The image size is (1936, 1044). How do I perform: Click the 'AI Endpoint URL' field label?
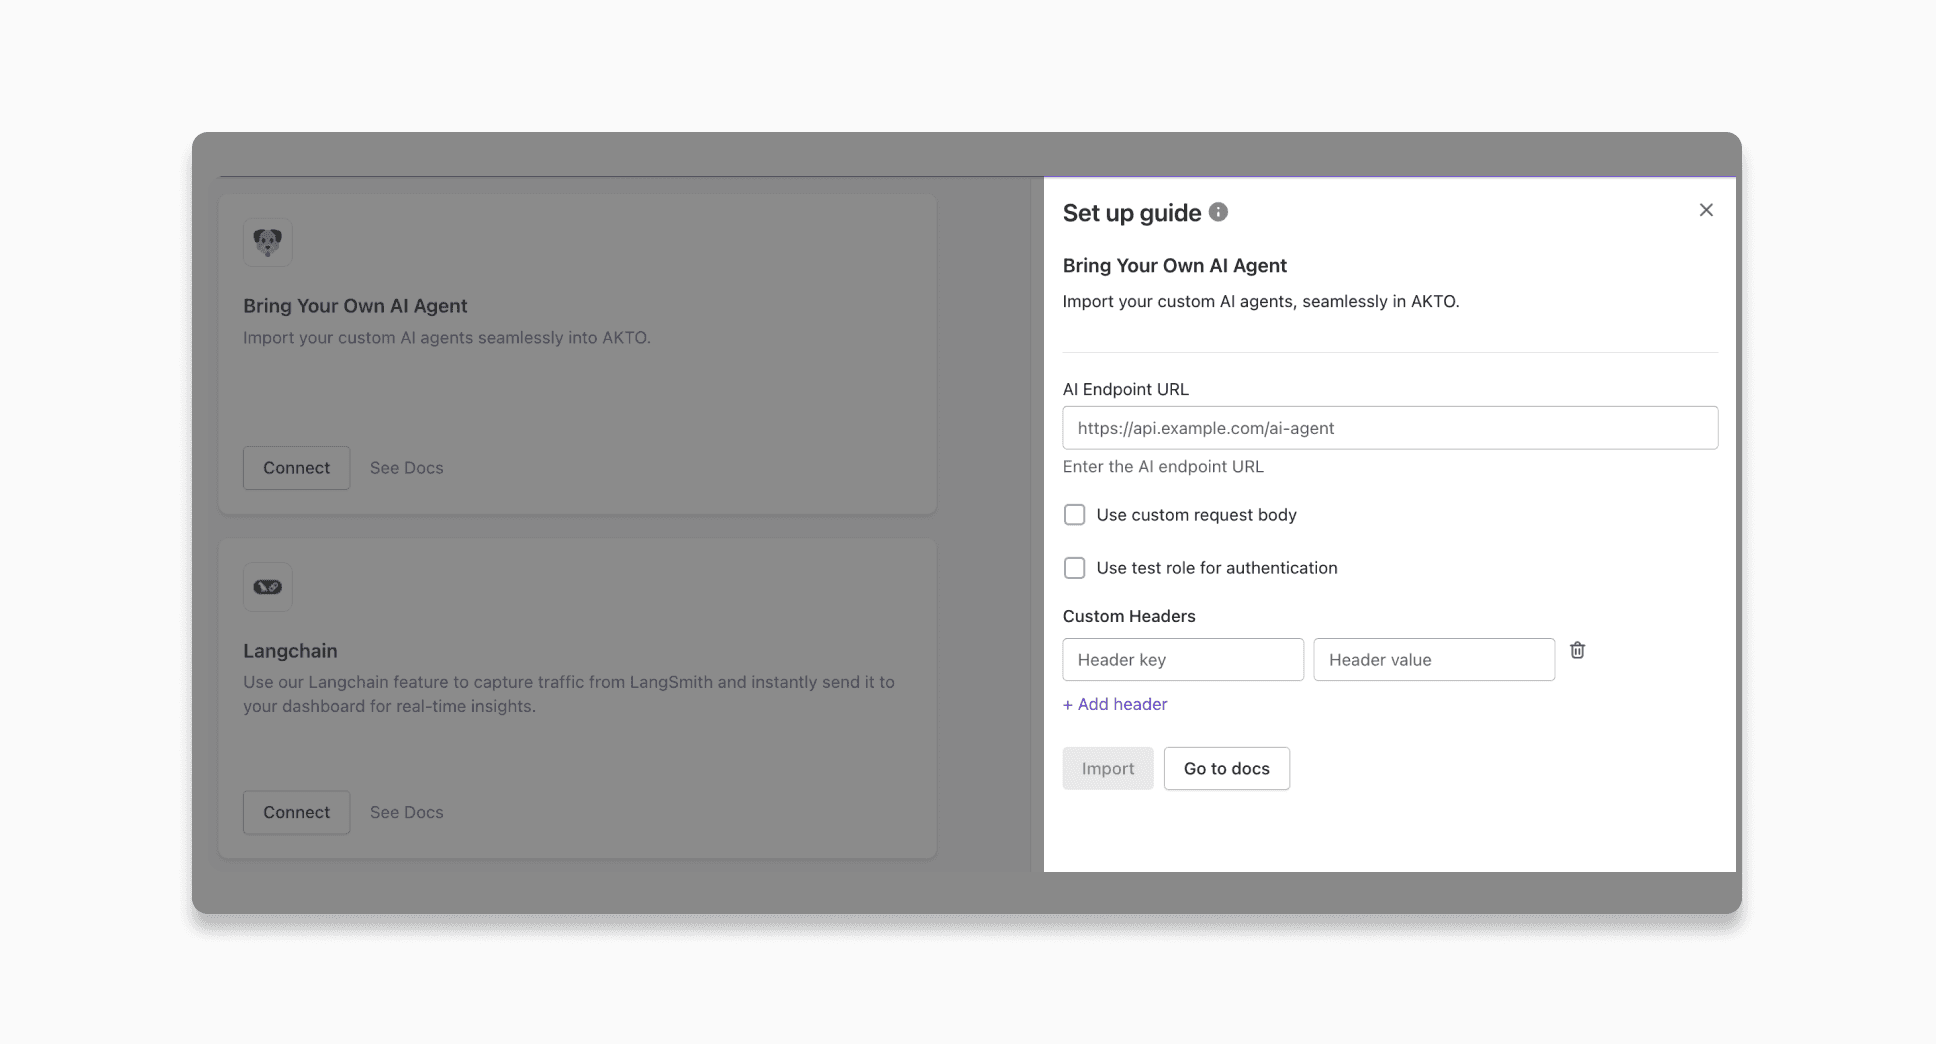click(1126, 389)
